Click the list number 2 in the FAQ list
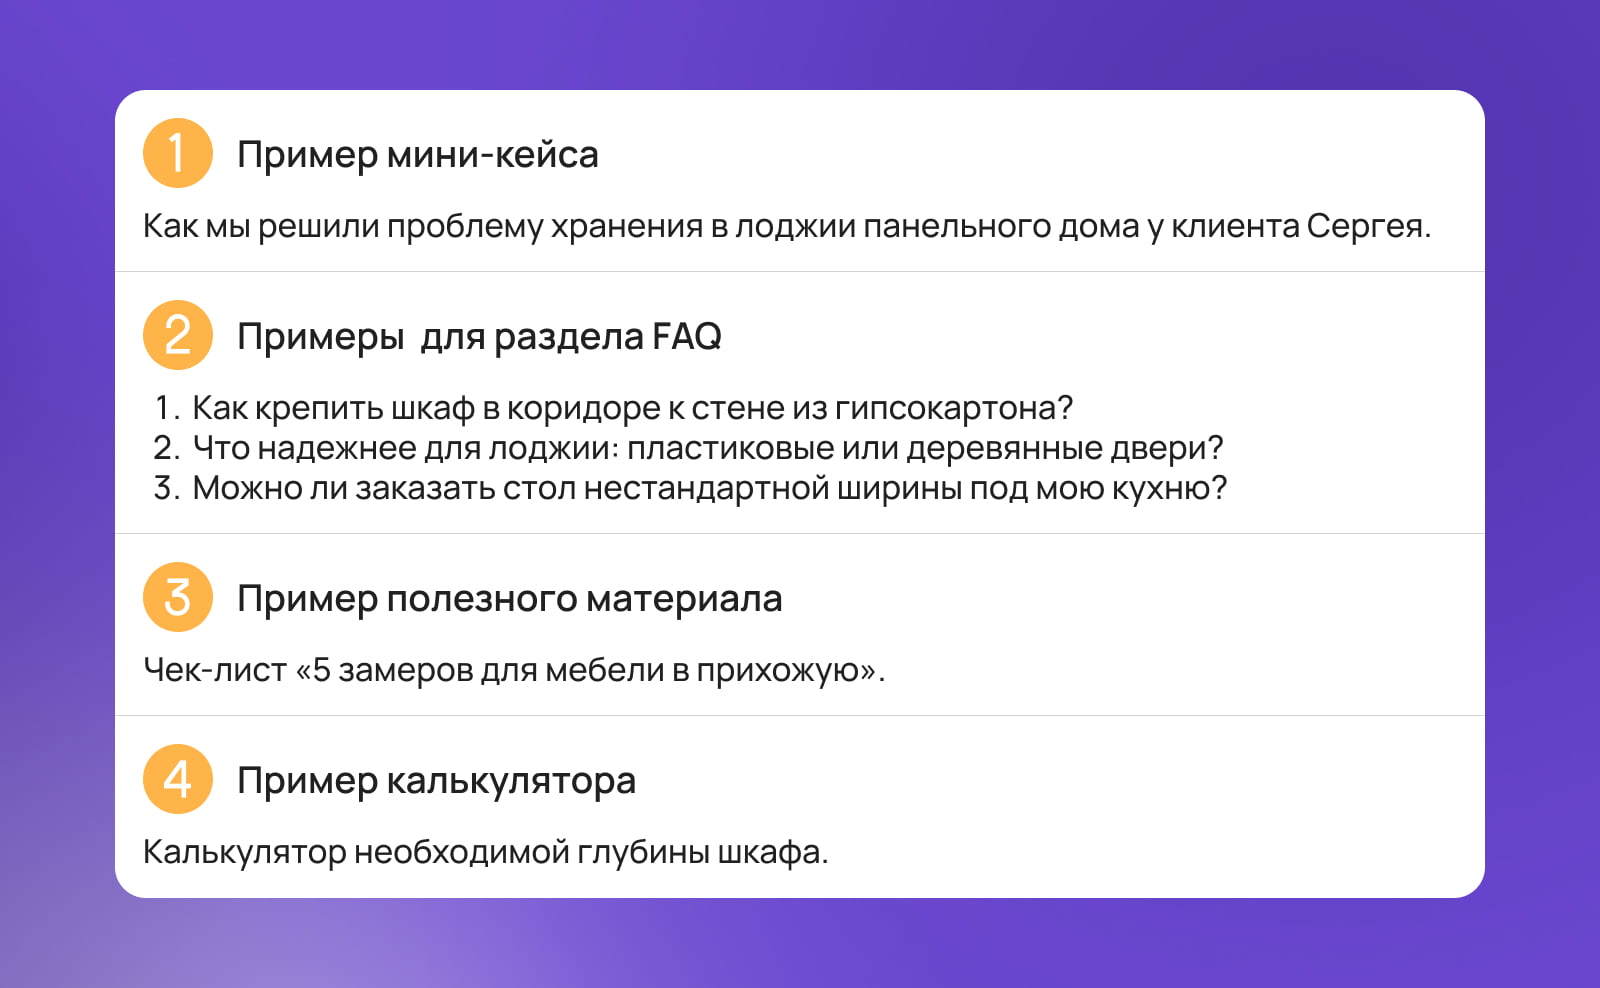The height and width of the screenshot is (988, 1600). 165,448
